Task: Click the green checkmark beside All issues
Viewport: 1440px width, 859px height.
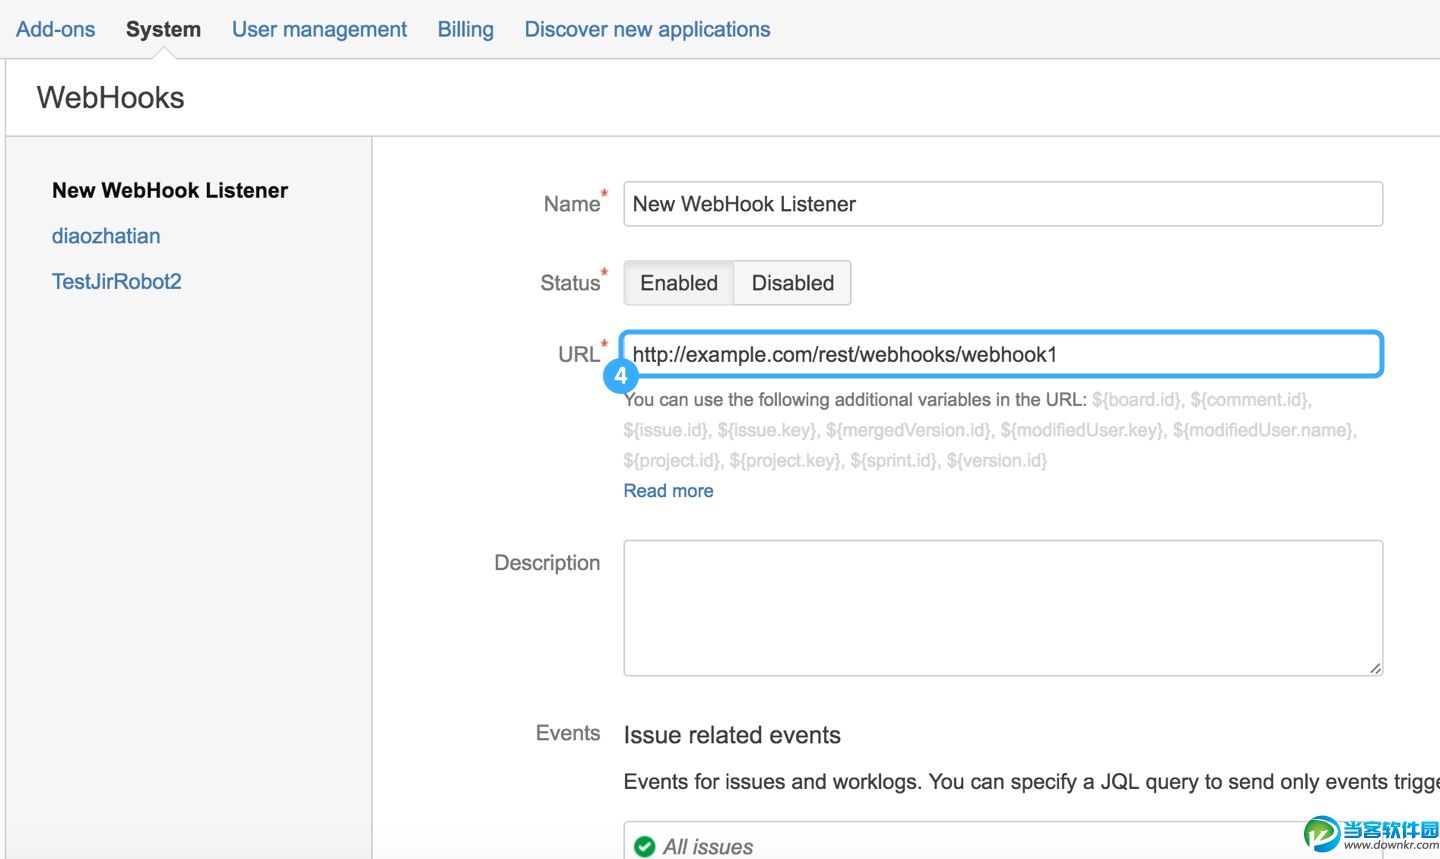Action: [645, 847]
